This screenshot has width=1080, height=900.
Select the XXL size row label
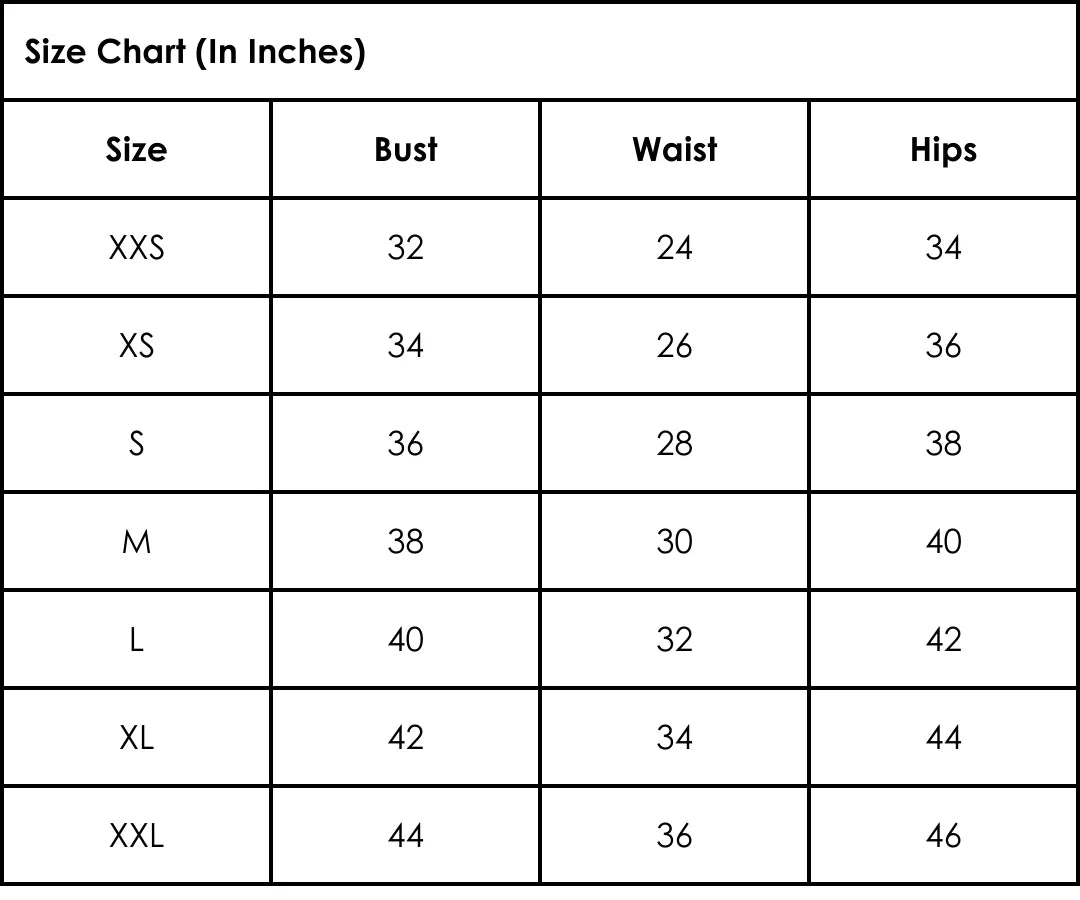pyautogui.click(x=136, y=835)
